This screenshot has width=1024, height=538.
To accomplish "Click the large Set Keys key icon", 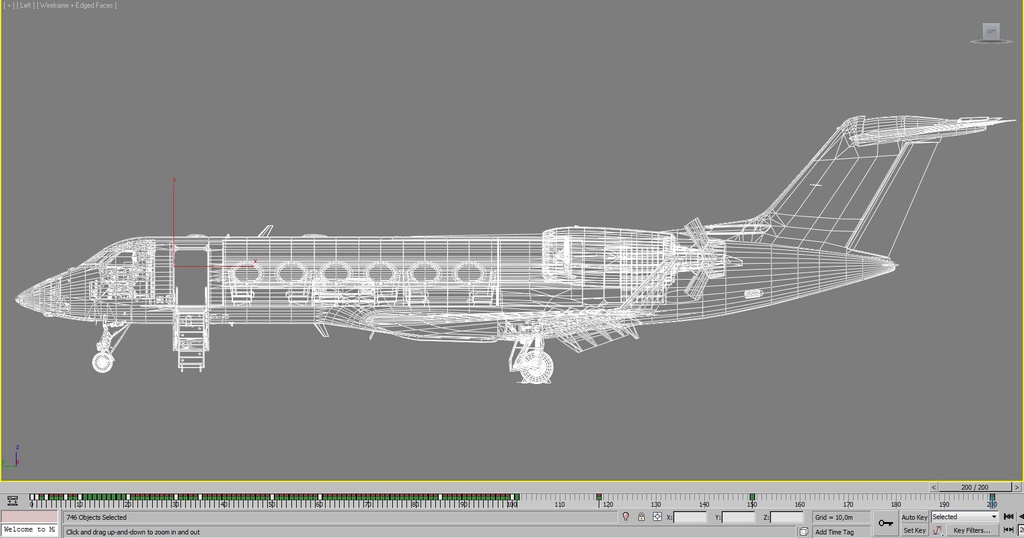I will point(885,523).
